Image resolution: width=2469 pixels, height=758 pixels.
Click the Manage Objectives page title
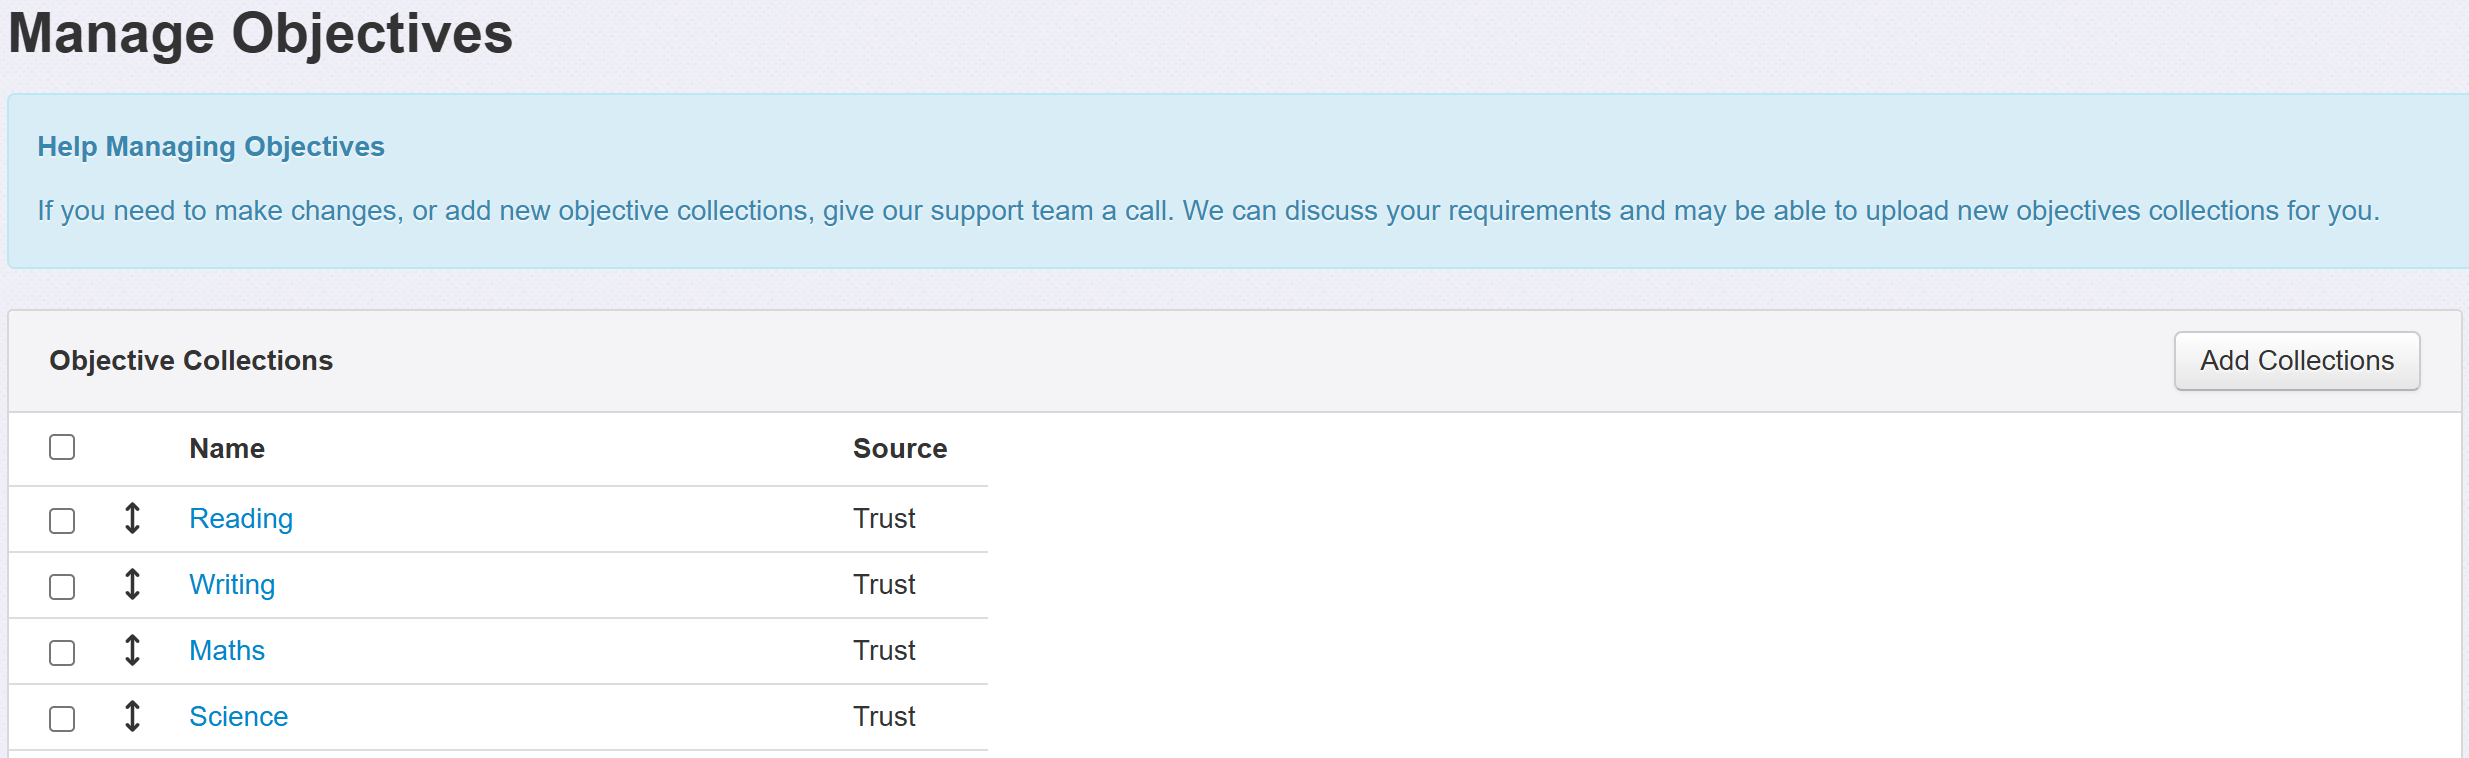click(260, 33)
